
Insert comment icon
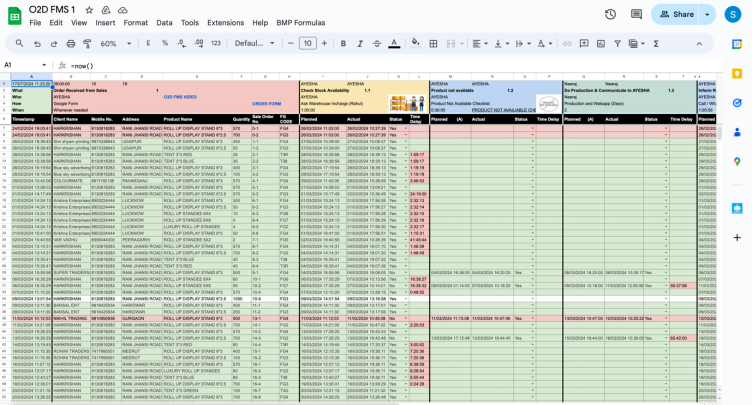(584, 44)
